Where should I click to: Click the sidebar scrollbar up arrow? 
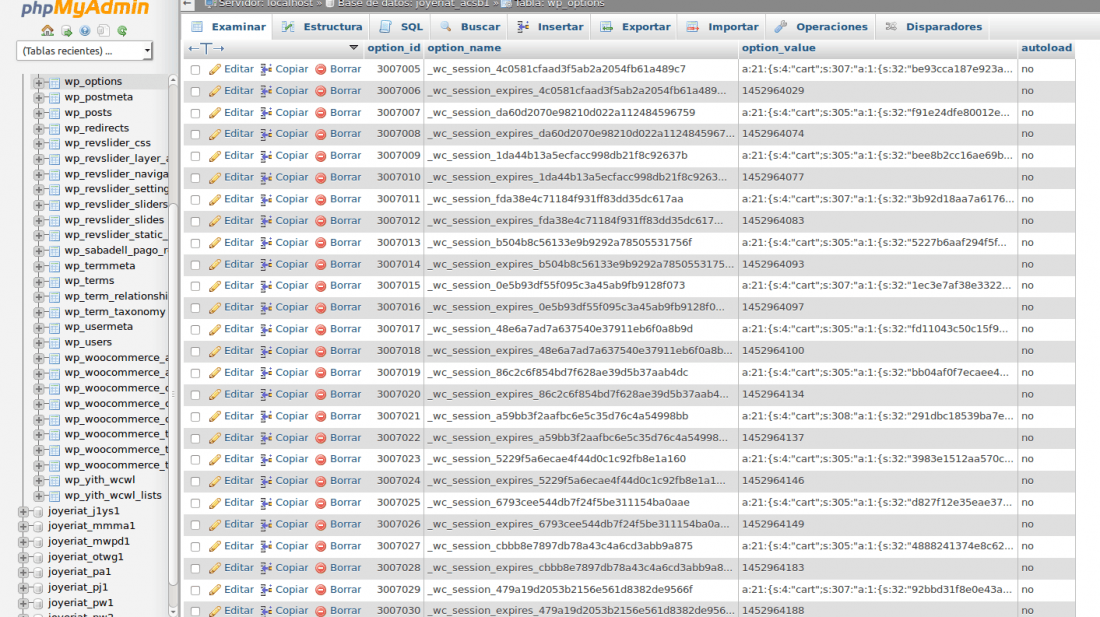[x=173, y=81]
